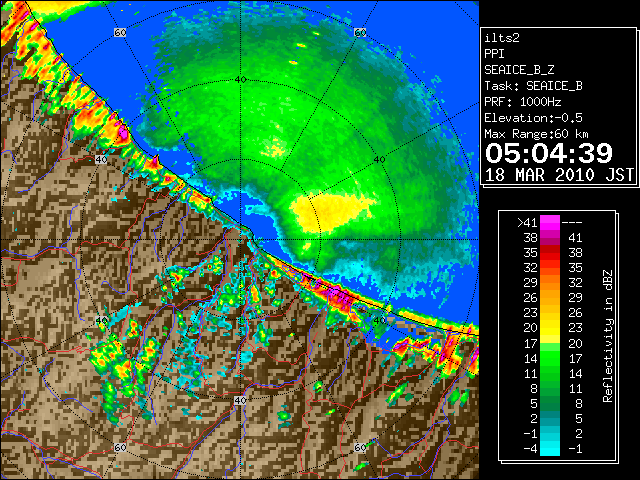Select the date 18 MAR 2010 JST
This screenshot has height=480, width=640.
click(559, 175)
